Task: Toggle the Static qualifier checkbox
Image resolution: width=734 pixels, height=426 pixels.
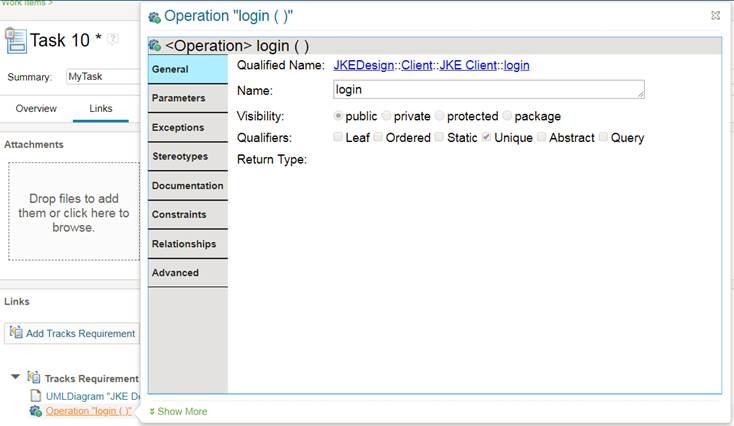Action: [x=439, y=137]
